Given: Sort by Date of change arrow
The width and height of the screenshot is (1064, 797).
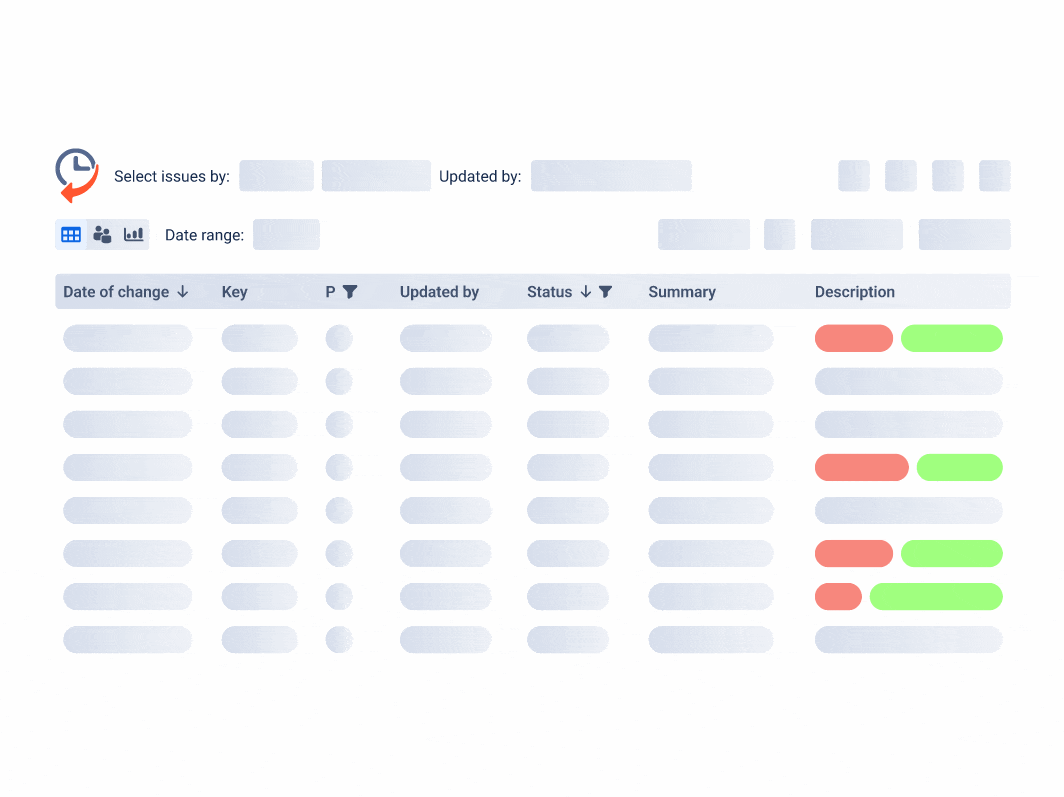Looking at the screenshot, I should [183, 292].
